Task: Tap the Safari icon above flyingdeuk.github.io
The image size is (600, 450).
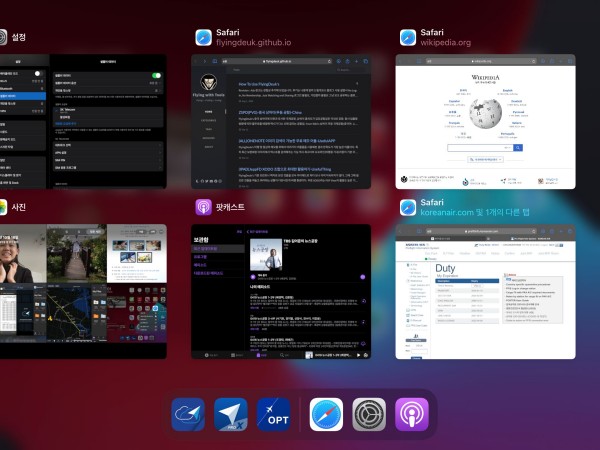Action: pos(203,38)
